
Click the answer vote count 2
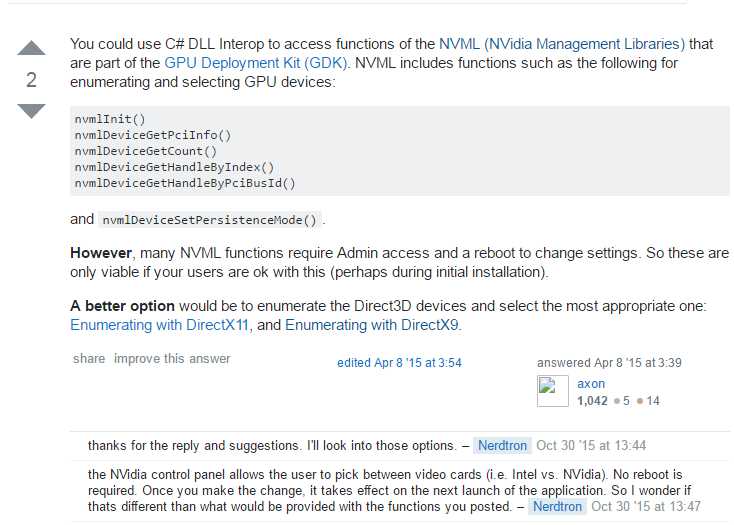31,80
